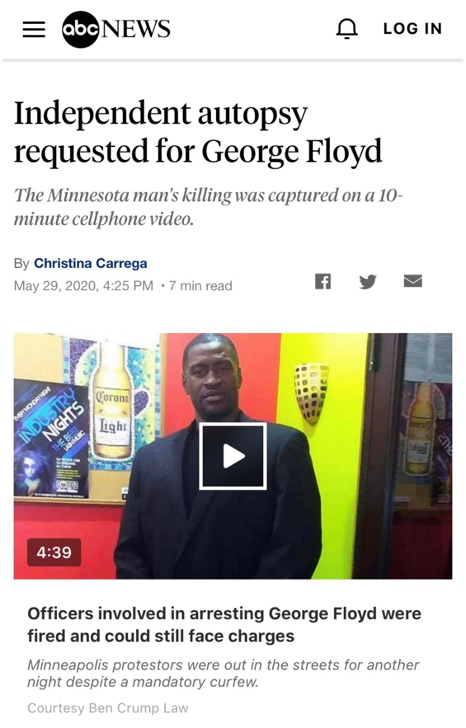
Task: Click the 4:39 video duration badge
Action: click(54, 552)
